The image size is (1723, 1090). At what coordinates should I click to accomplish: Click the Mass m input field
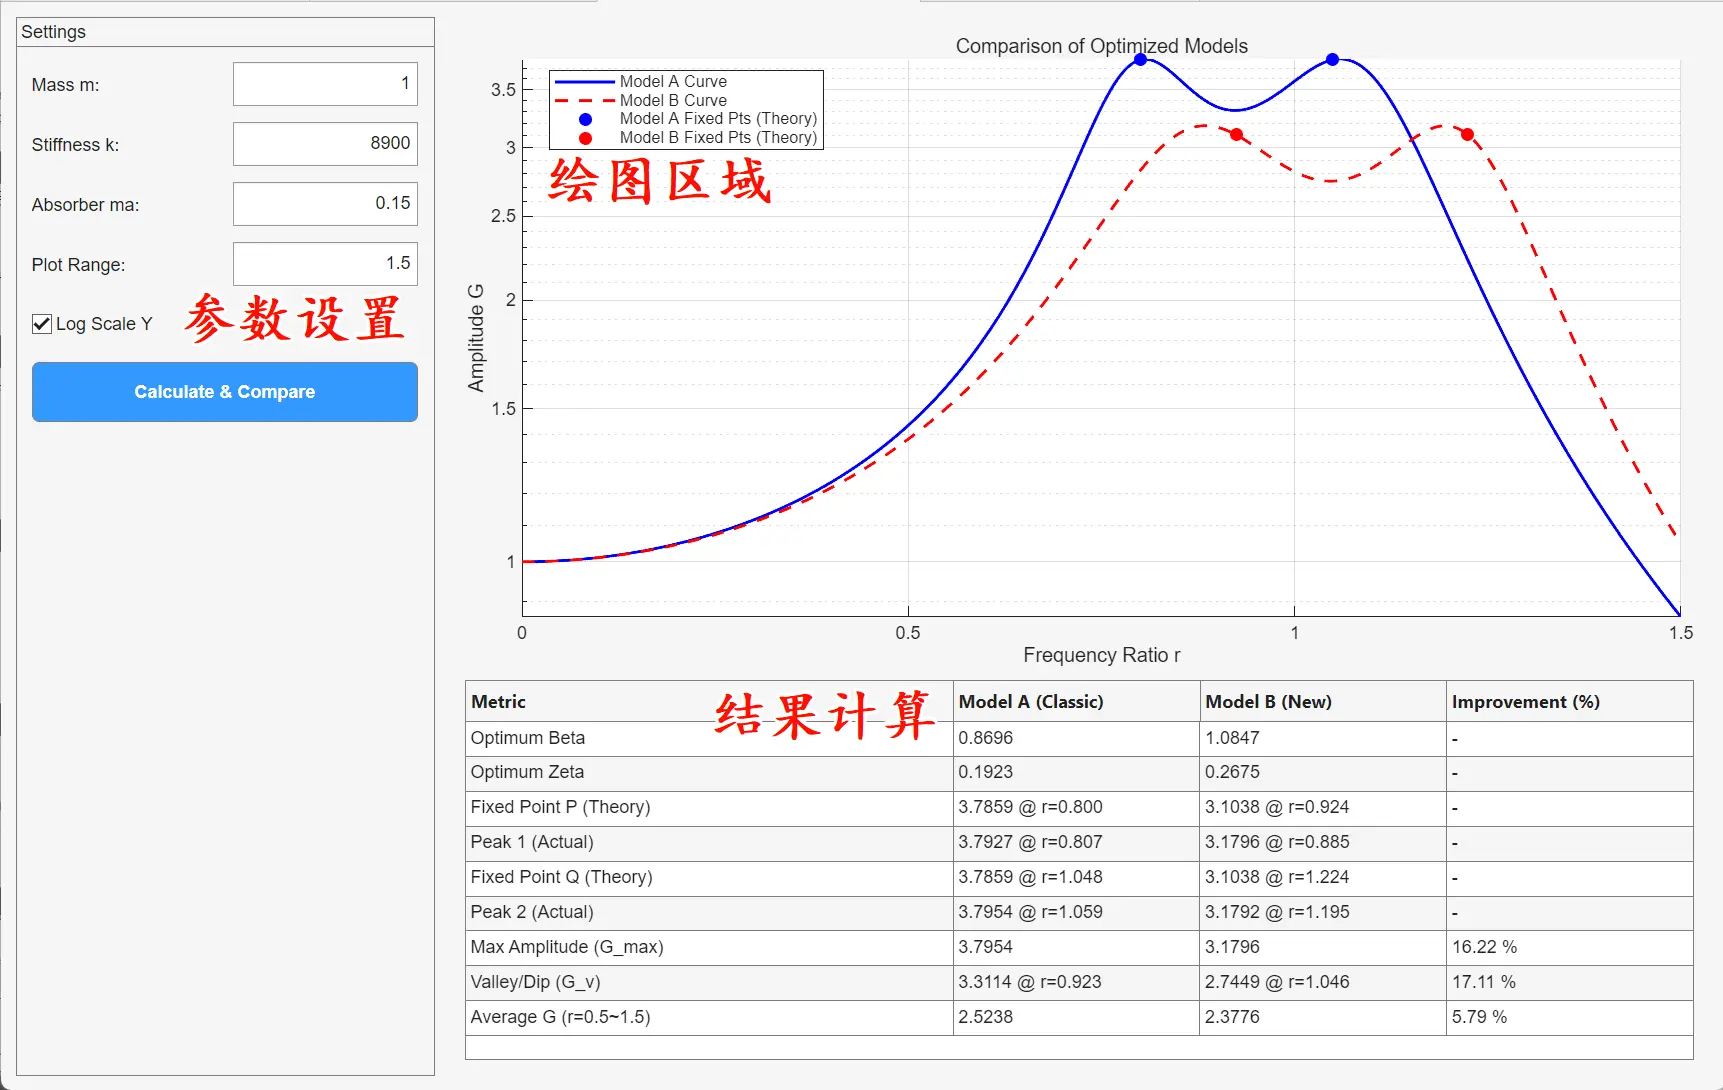[x=325, y=84]
